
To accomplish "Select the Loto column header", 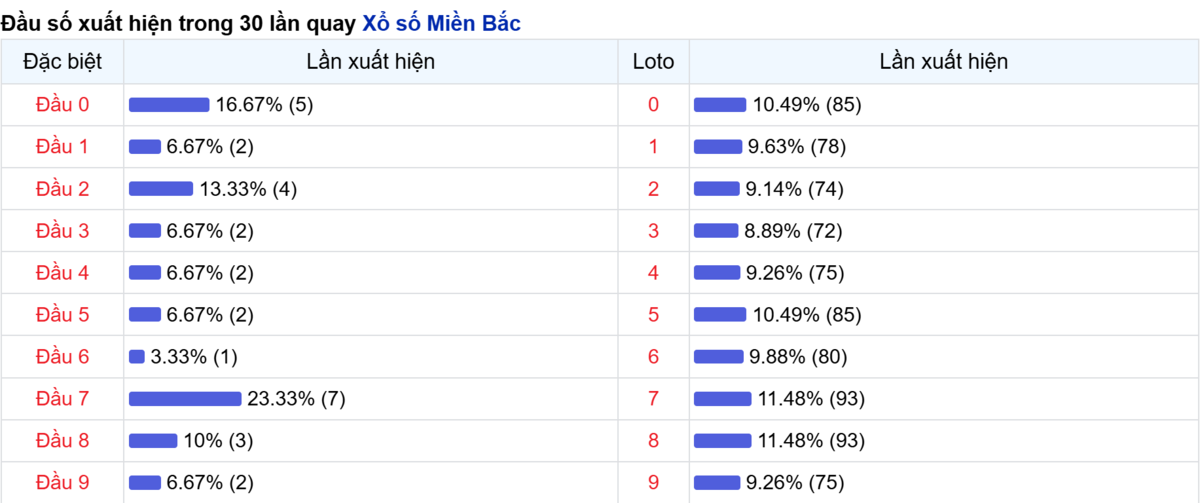I will click(654, 61).
